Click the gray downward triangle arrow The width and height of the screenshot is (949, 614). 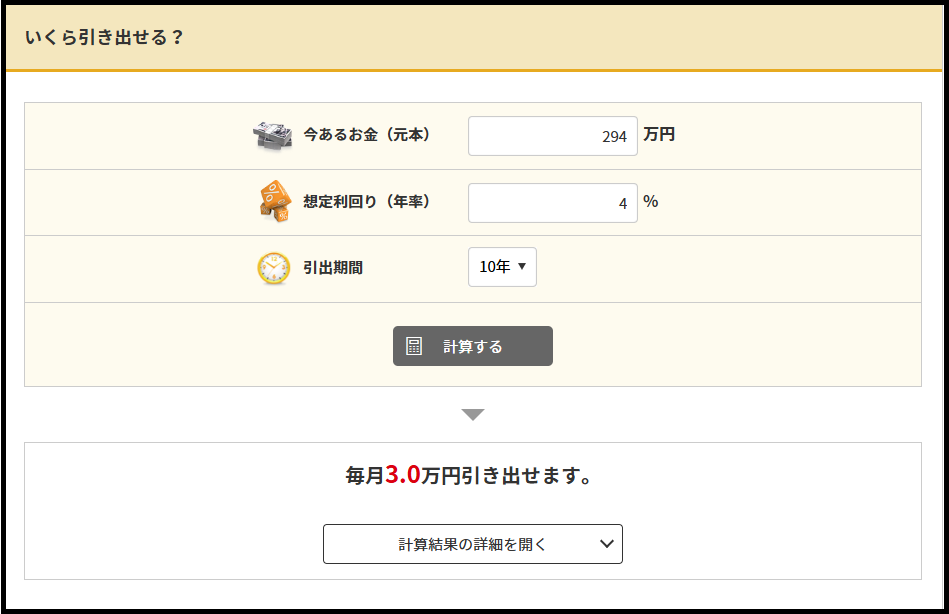[473, 414]
